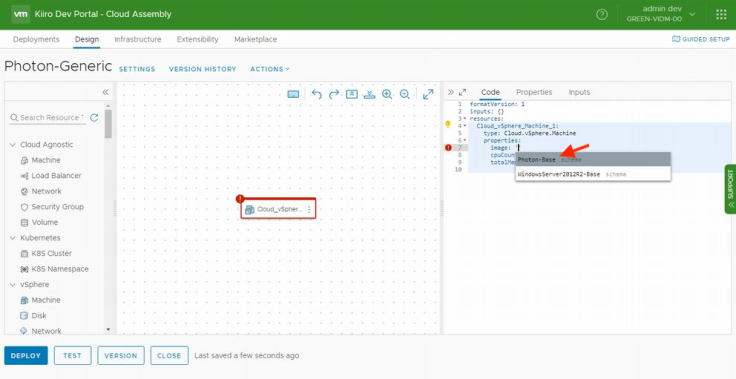Image resolution: width=736 pixels, height=379 pixels.
Task: Click the error marker on line 7
Action: [x=448, y=147]
